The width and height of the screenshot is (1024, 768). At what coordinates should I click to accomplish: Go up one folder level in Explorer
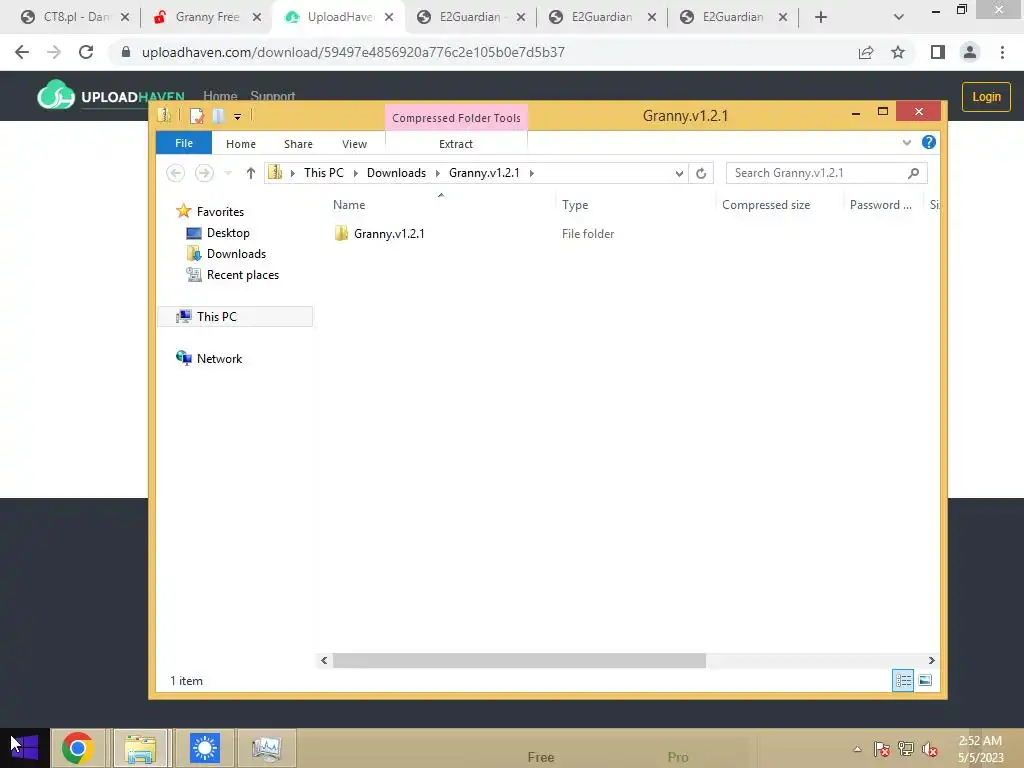coord(250,173)
